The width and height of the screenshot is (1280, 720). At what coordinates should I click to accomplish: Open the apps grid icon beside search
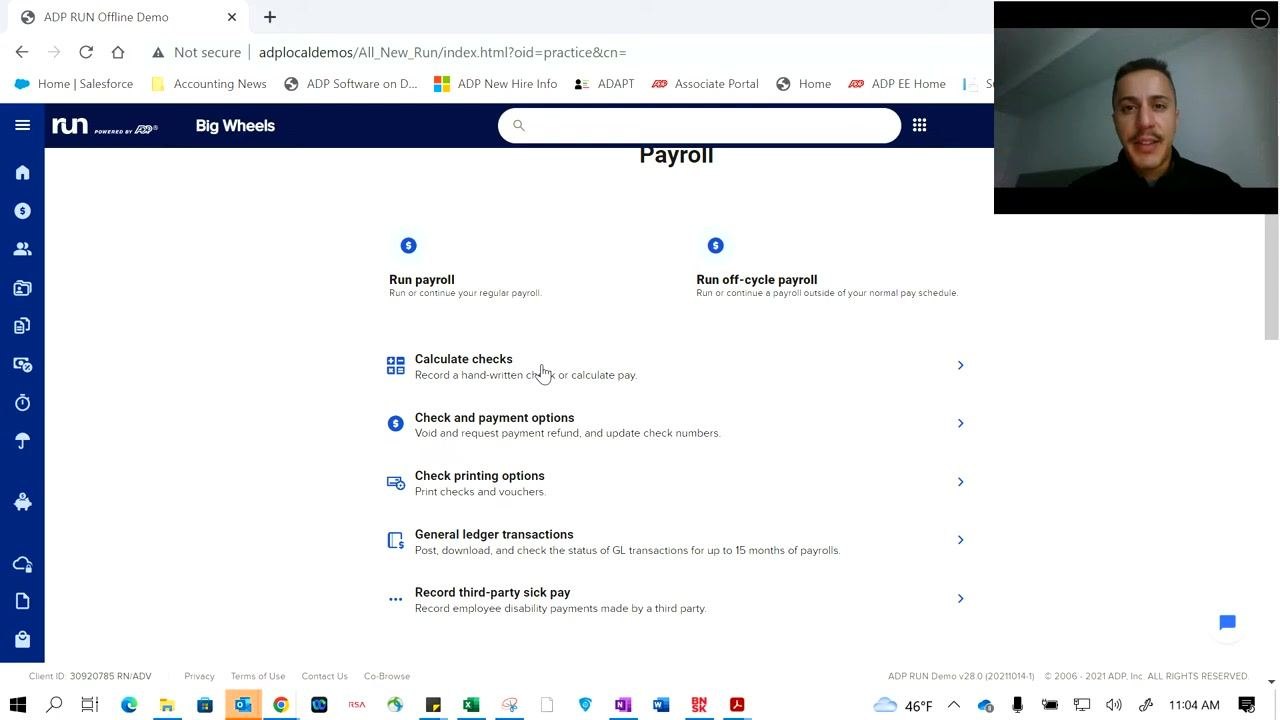[919, 125]
